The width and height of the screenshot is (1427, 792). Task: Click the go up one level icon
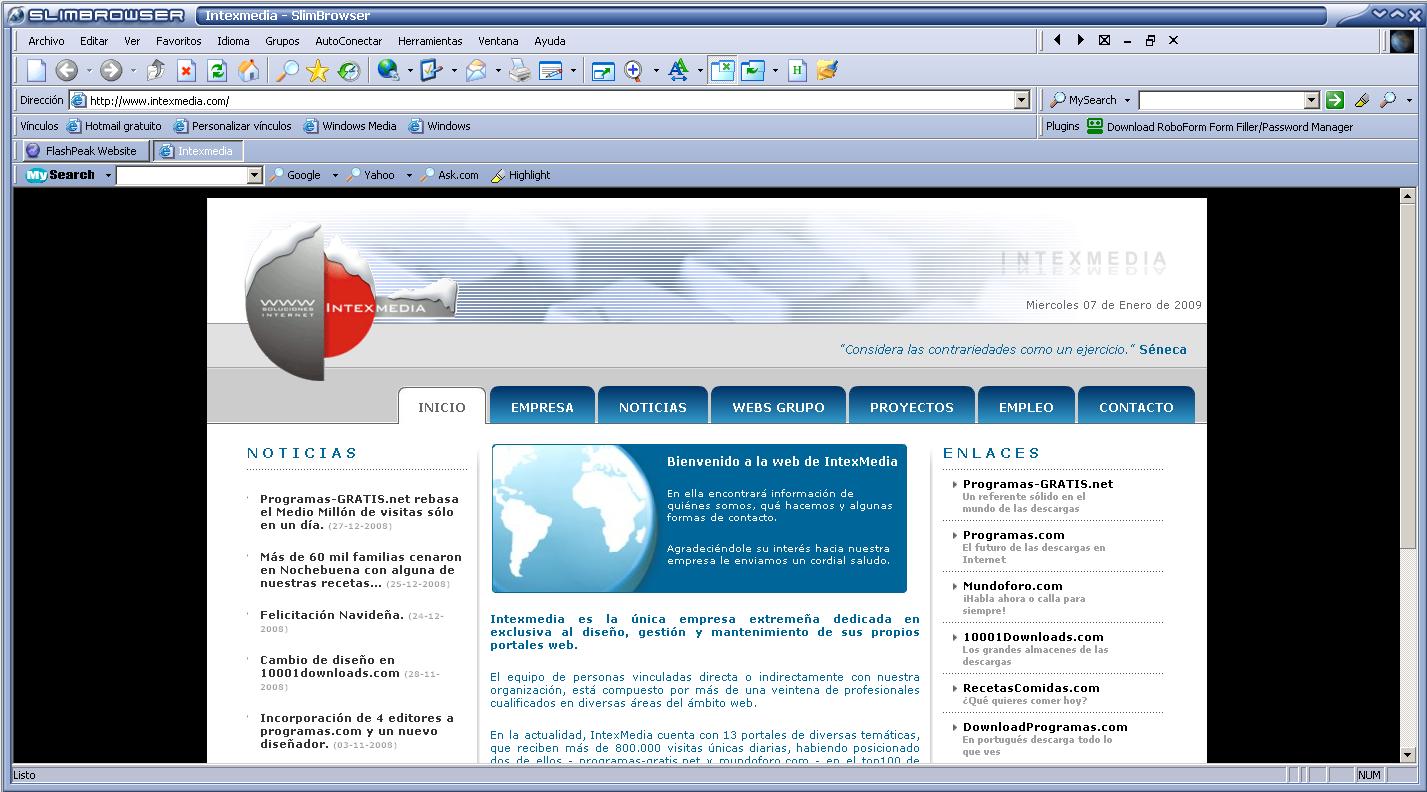coord(155,70)
